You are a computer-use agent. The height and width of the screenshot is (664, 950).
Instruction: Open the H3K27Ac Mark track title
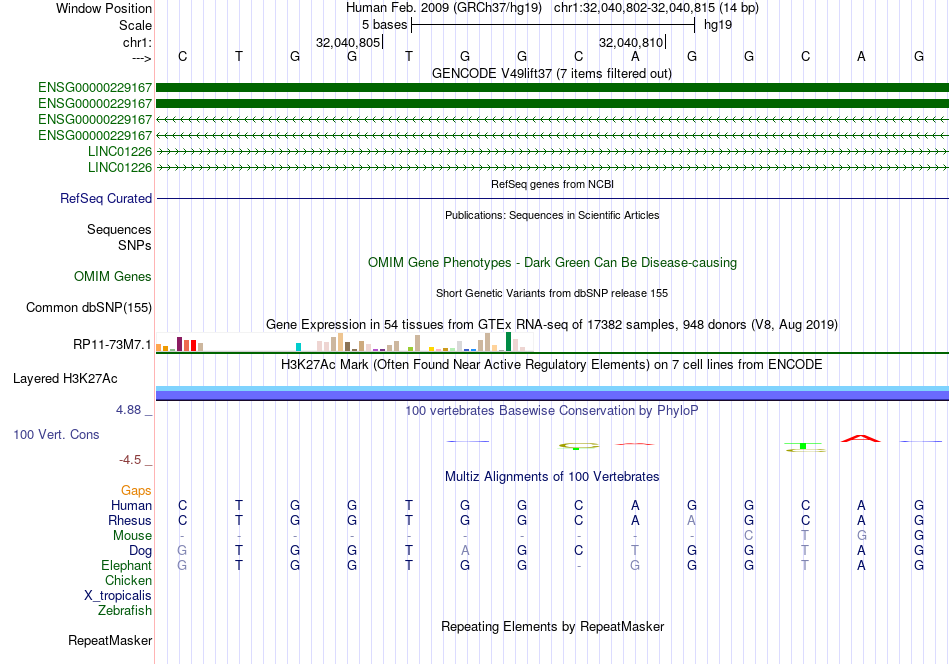[x=552, y=364]
